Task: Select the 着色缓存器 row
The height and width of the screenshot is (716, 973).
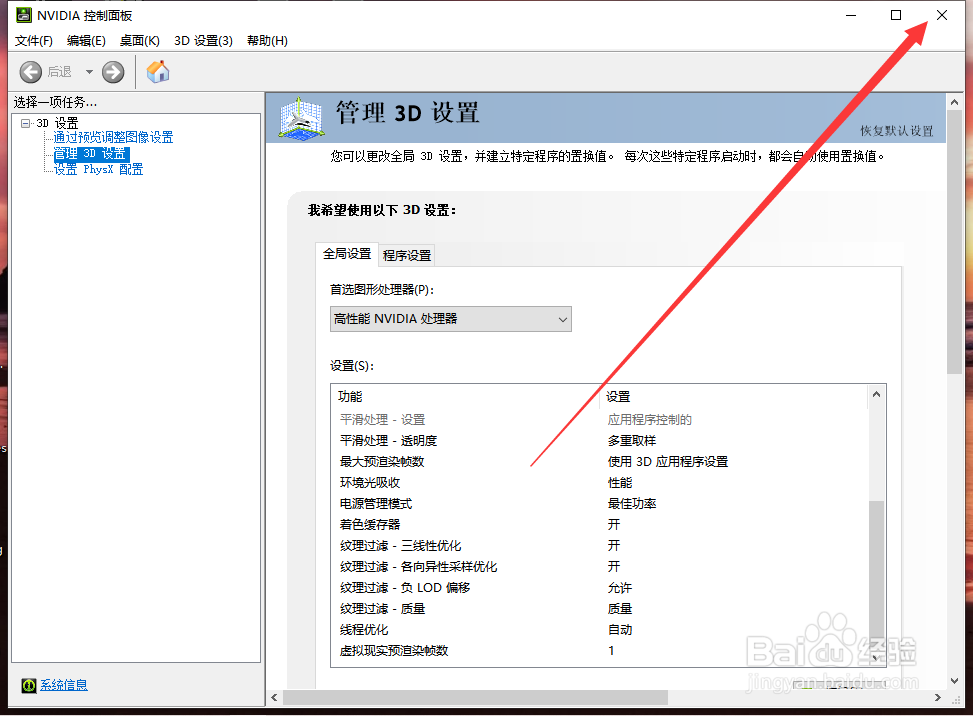Action: click(x=600, y=525)
